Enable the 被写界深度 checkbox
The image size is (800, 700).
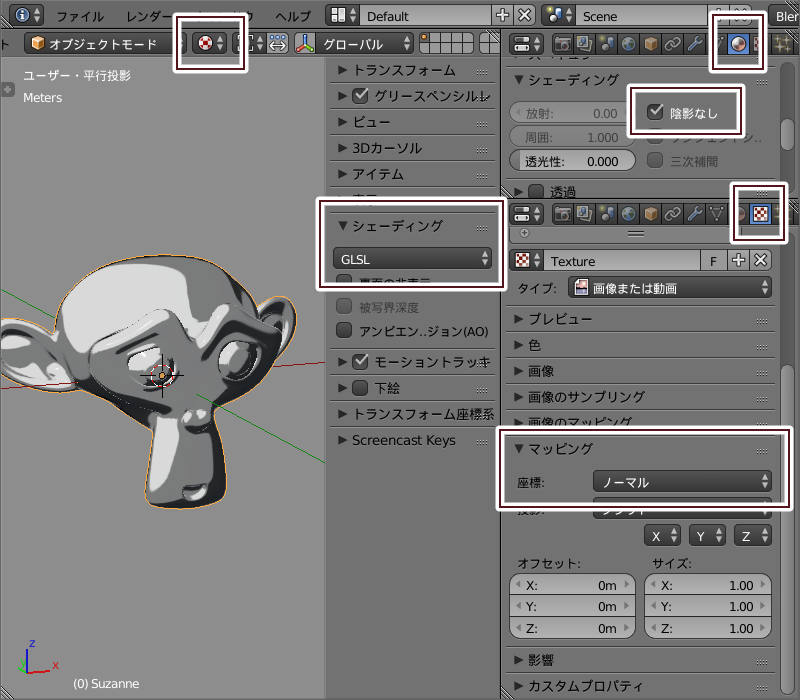pos(344,307)
